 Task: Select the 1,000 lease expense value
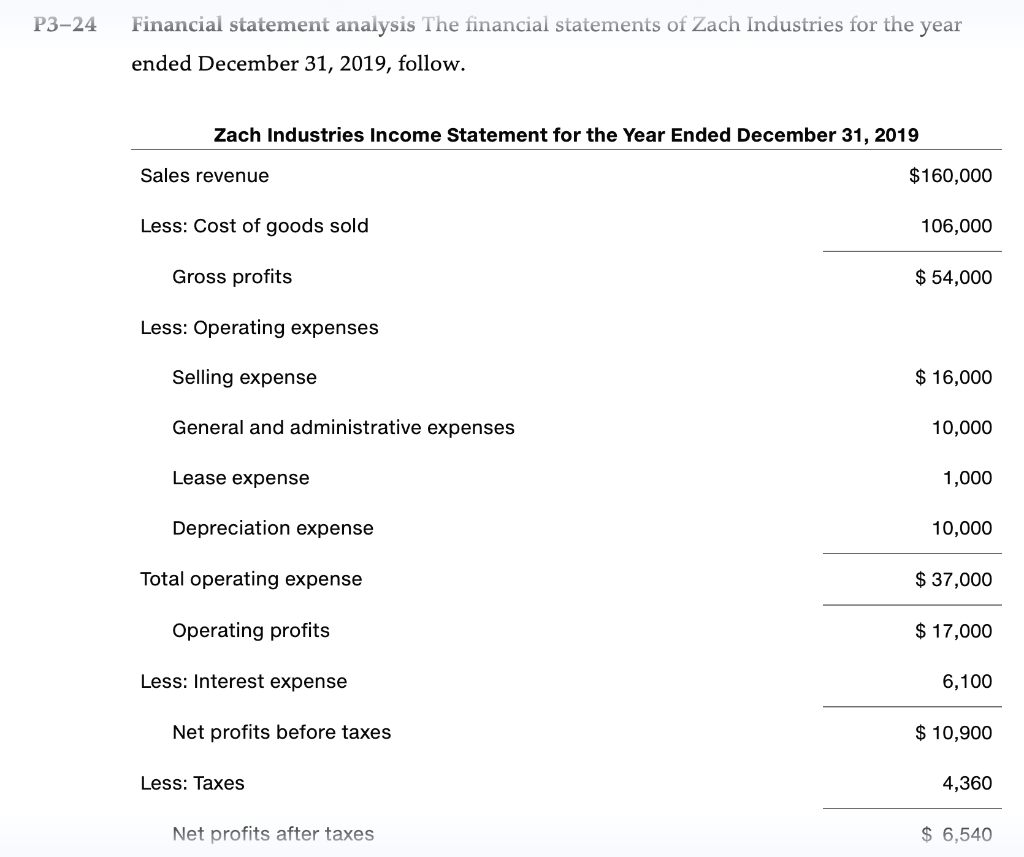tap(967, 478)
